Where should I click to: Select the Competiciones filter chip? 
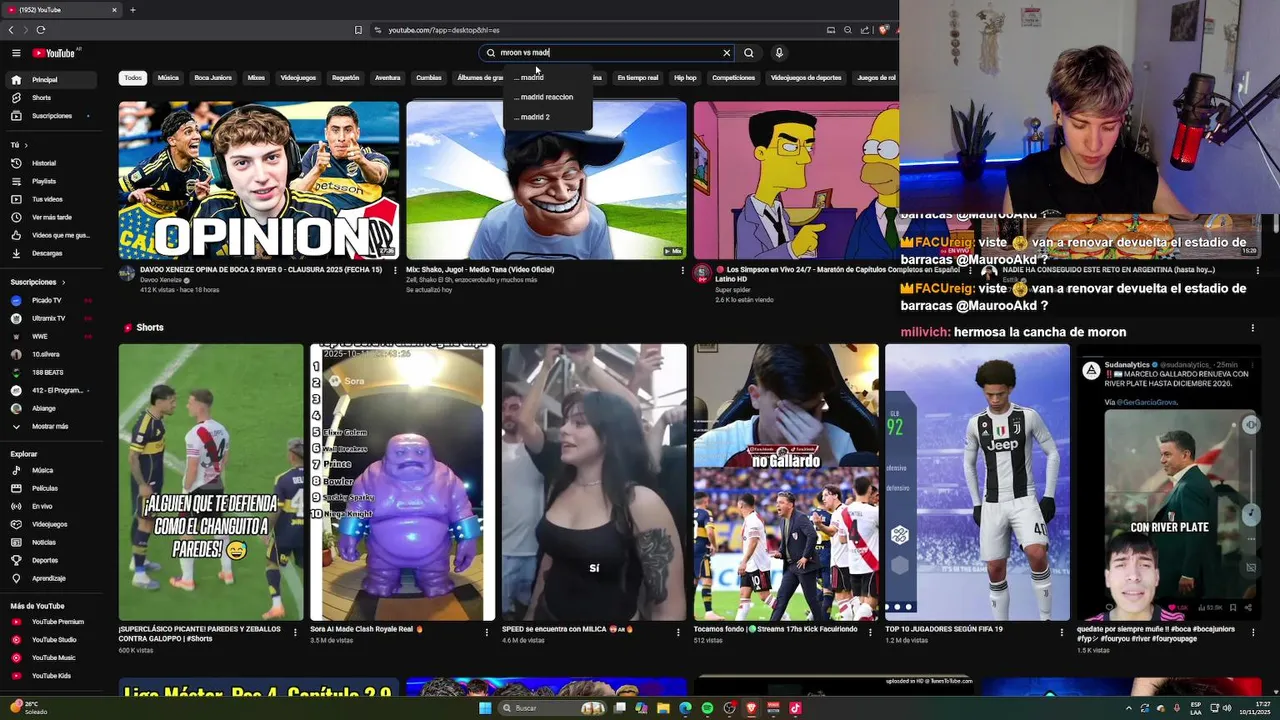734,78
